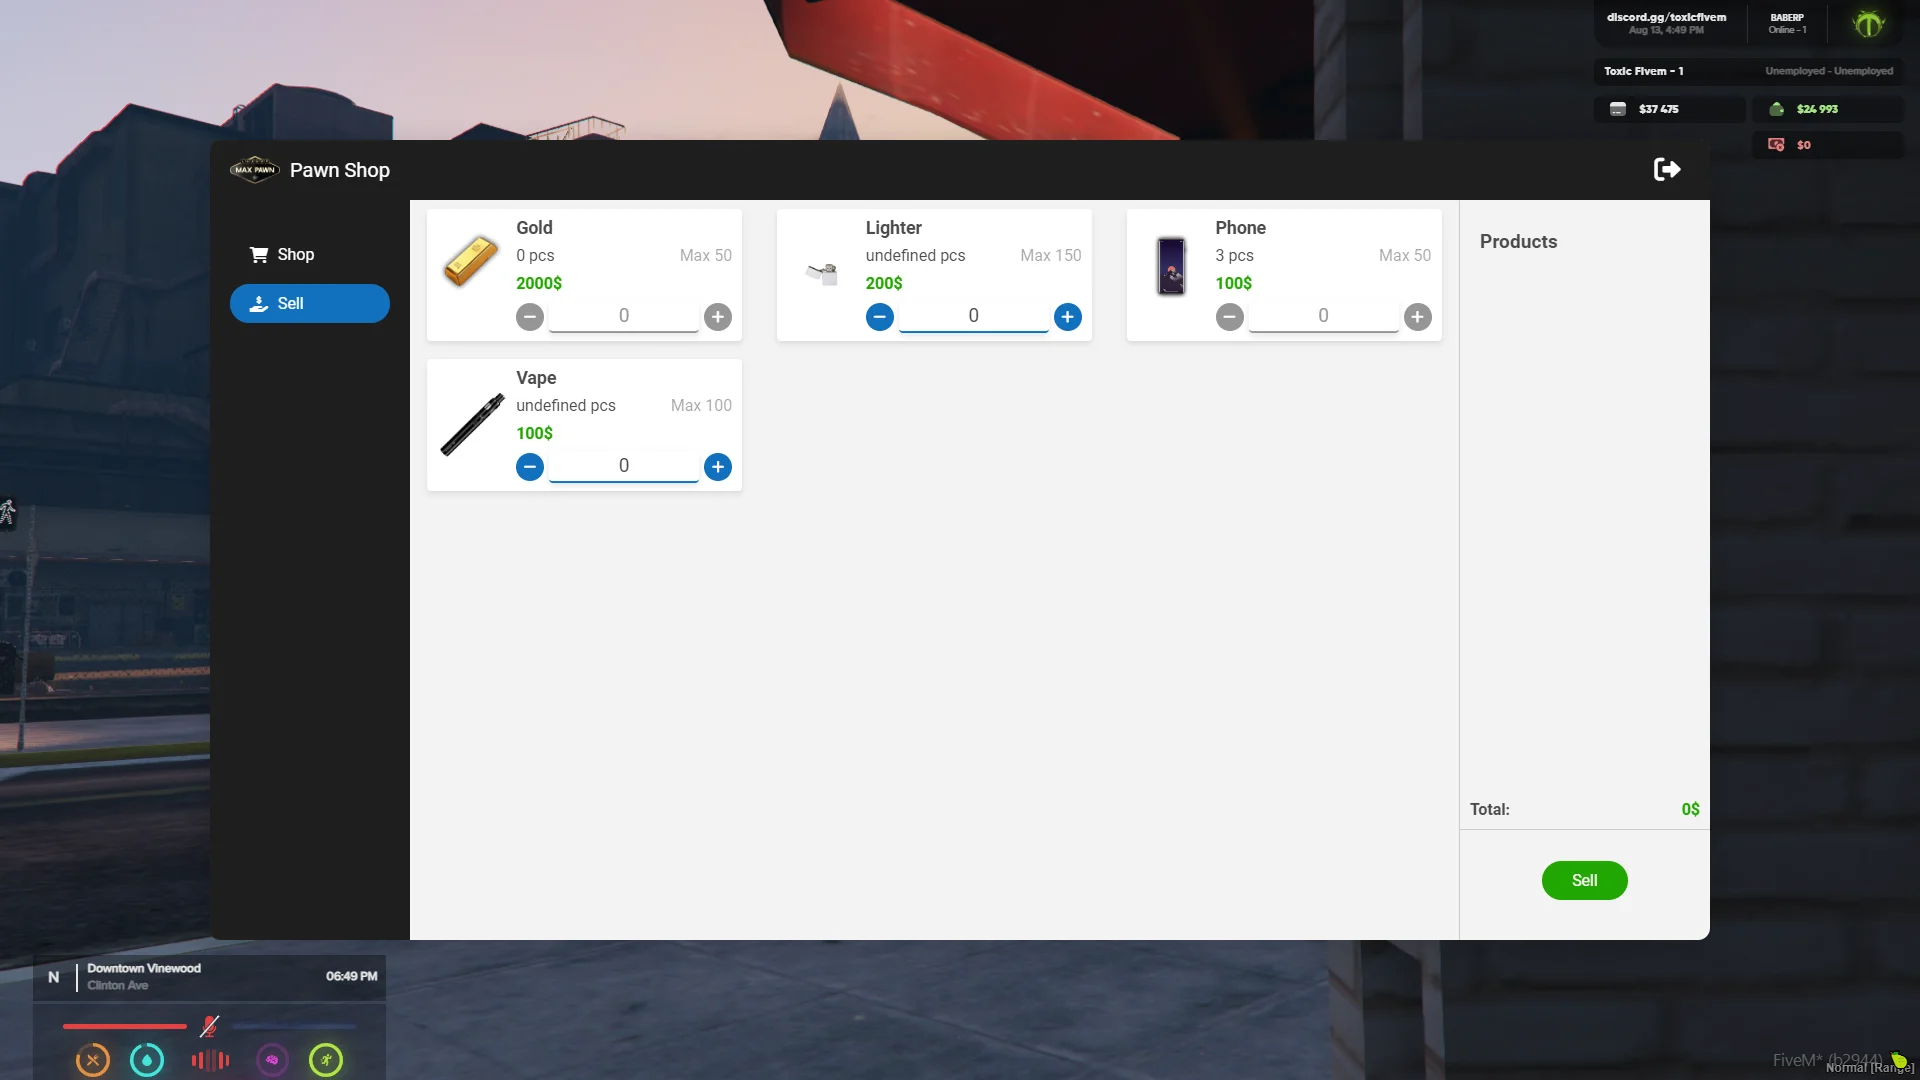
Task: Click the Vape quantity input field
Action: 623,466
